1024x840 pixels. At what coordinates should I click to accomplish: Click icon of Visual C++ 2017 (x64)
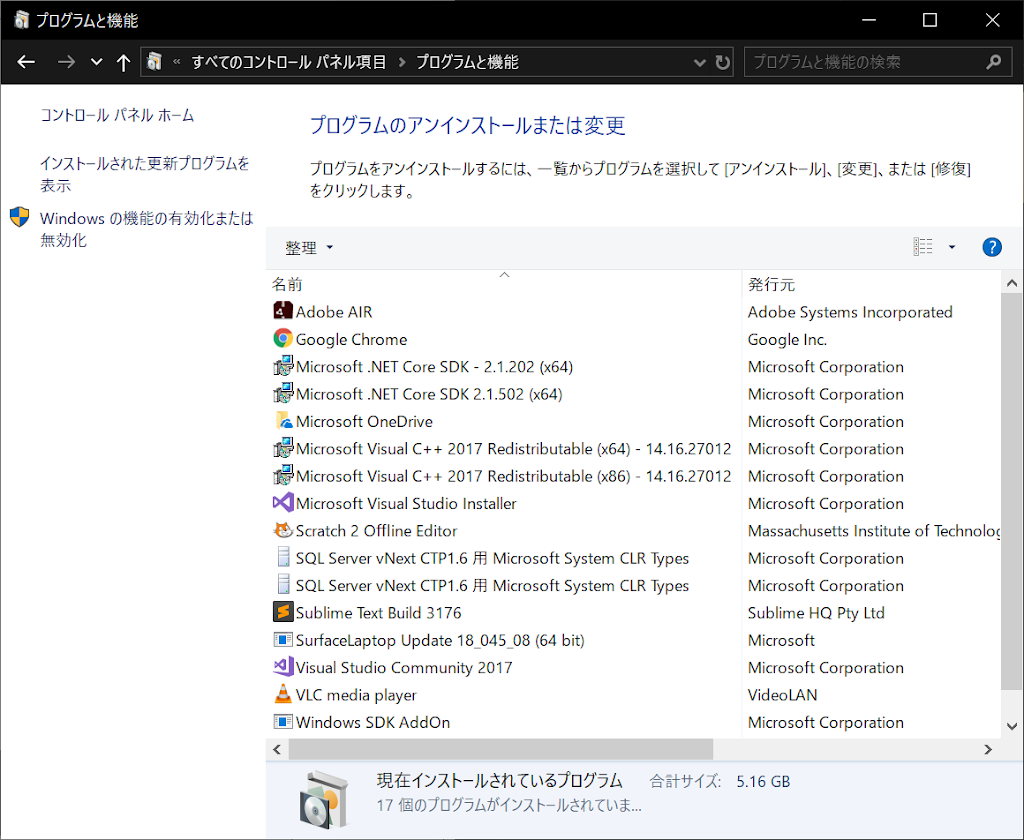tap(283, 448)
